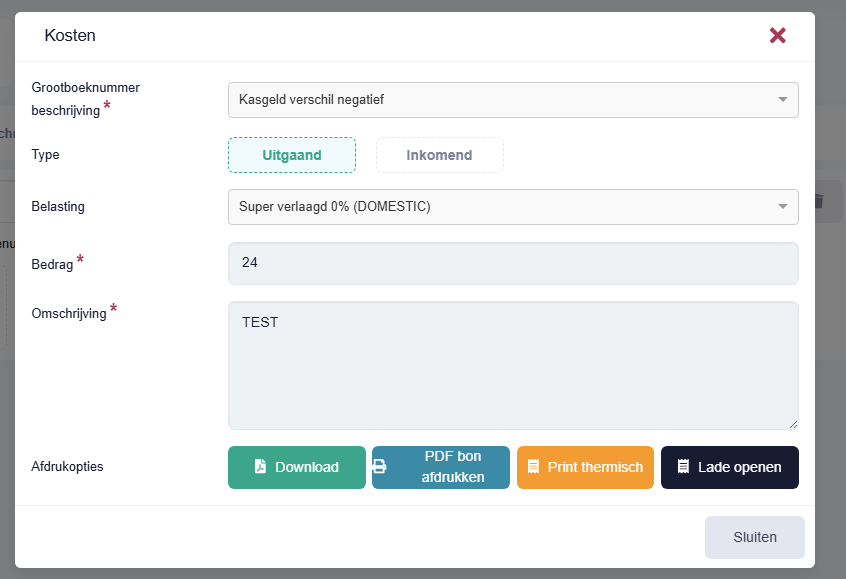Close the Kosten dialog with the X icon
Screen dimensions: 846x579
pos(777,36)
